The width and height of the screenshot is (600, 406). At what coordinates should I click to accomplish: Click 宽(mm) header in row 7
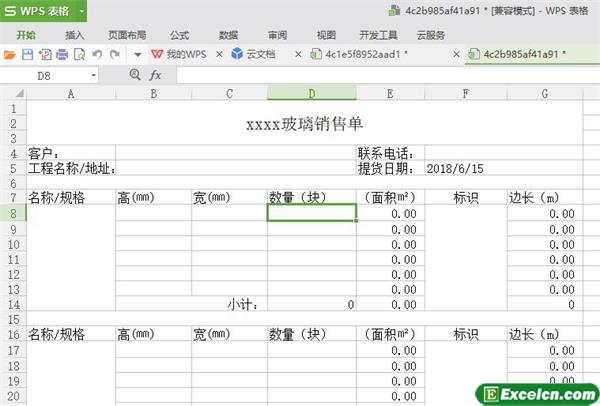coord(229,197)
